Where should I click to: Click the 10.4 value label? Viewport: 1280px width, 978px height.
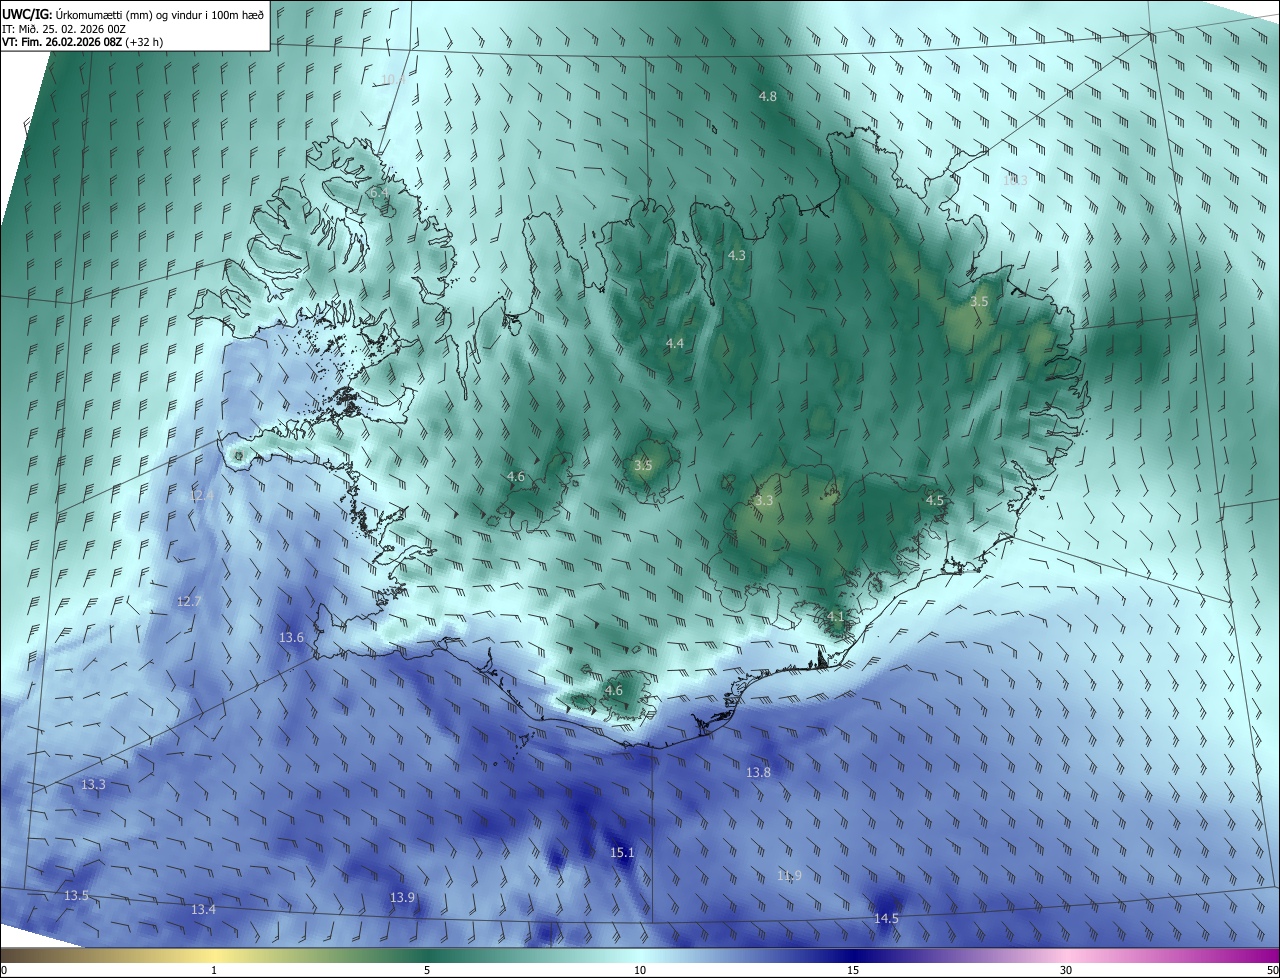click(x=394, y=79)
